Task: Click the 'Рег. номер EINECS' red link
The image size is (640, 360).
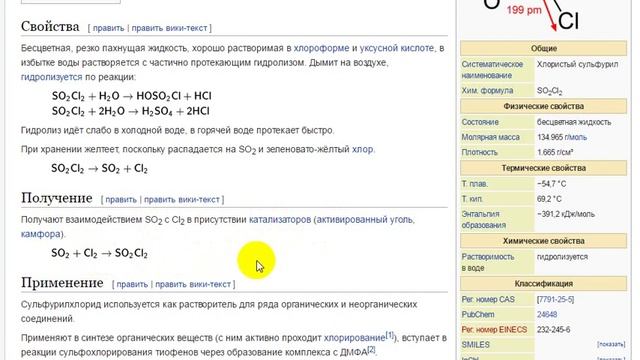Action: coord(494,330)
